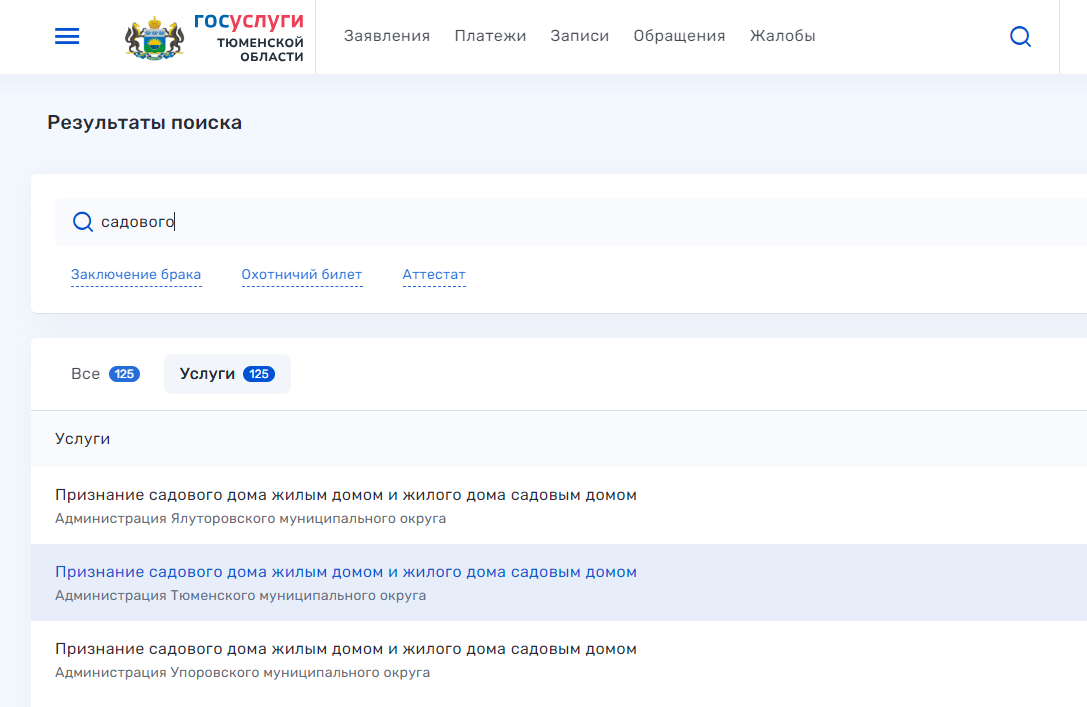Open the Записи menu item
The height and width of the screenshot is (707, 1087).
coord(579,36)
